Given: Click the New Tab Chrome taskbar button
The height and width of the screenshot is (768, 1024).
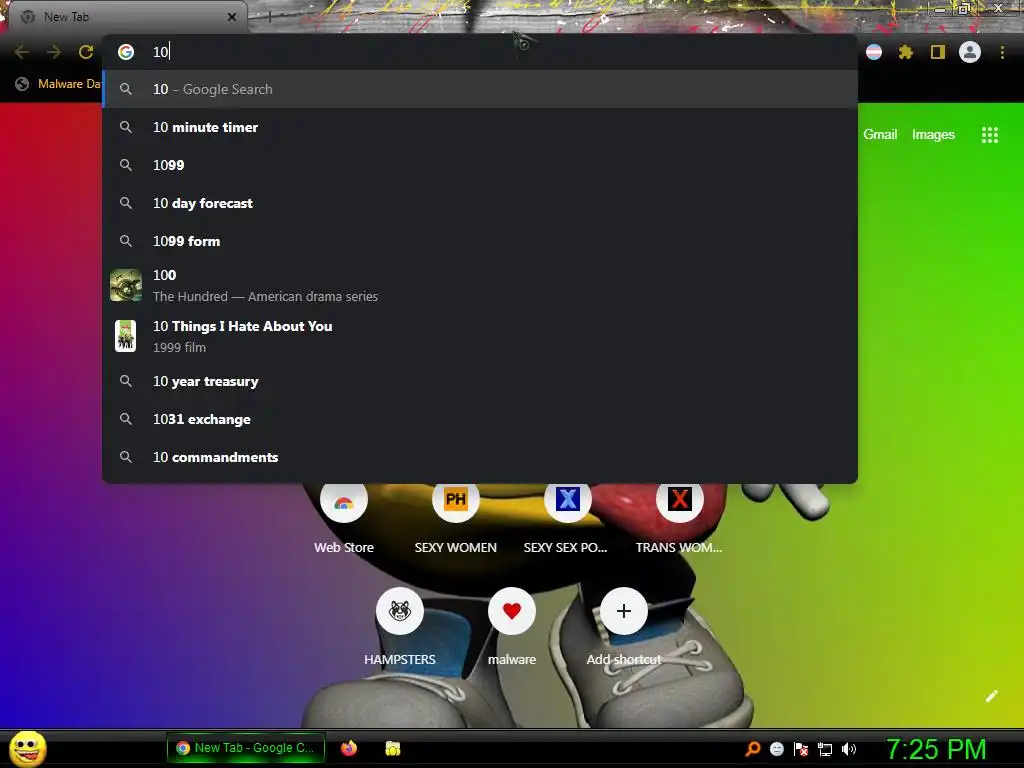Looking at the screenshot, I should [246, 748].
